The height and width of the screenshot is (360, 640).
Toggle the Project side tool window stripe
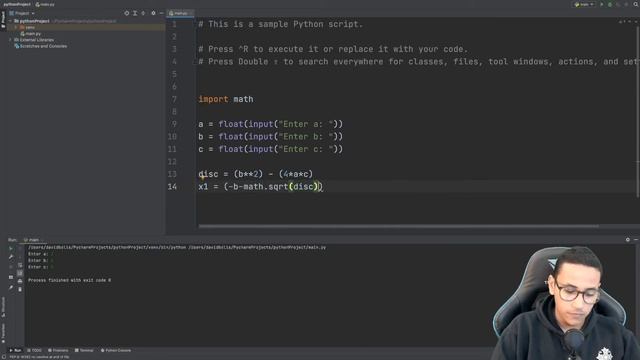click(3, 20)
